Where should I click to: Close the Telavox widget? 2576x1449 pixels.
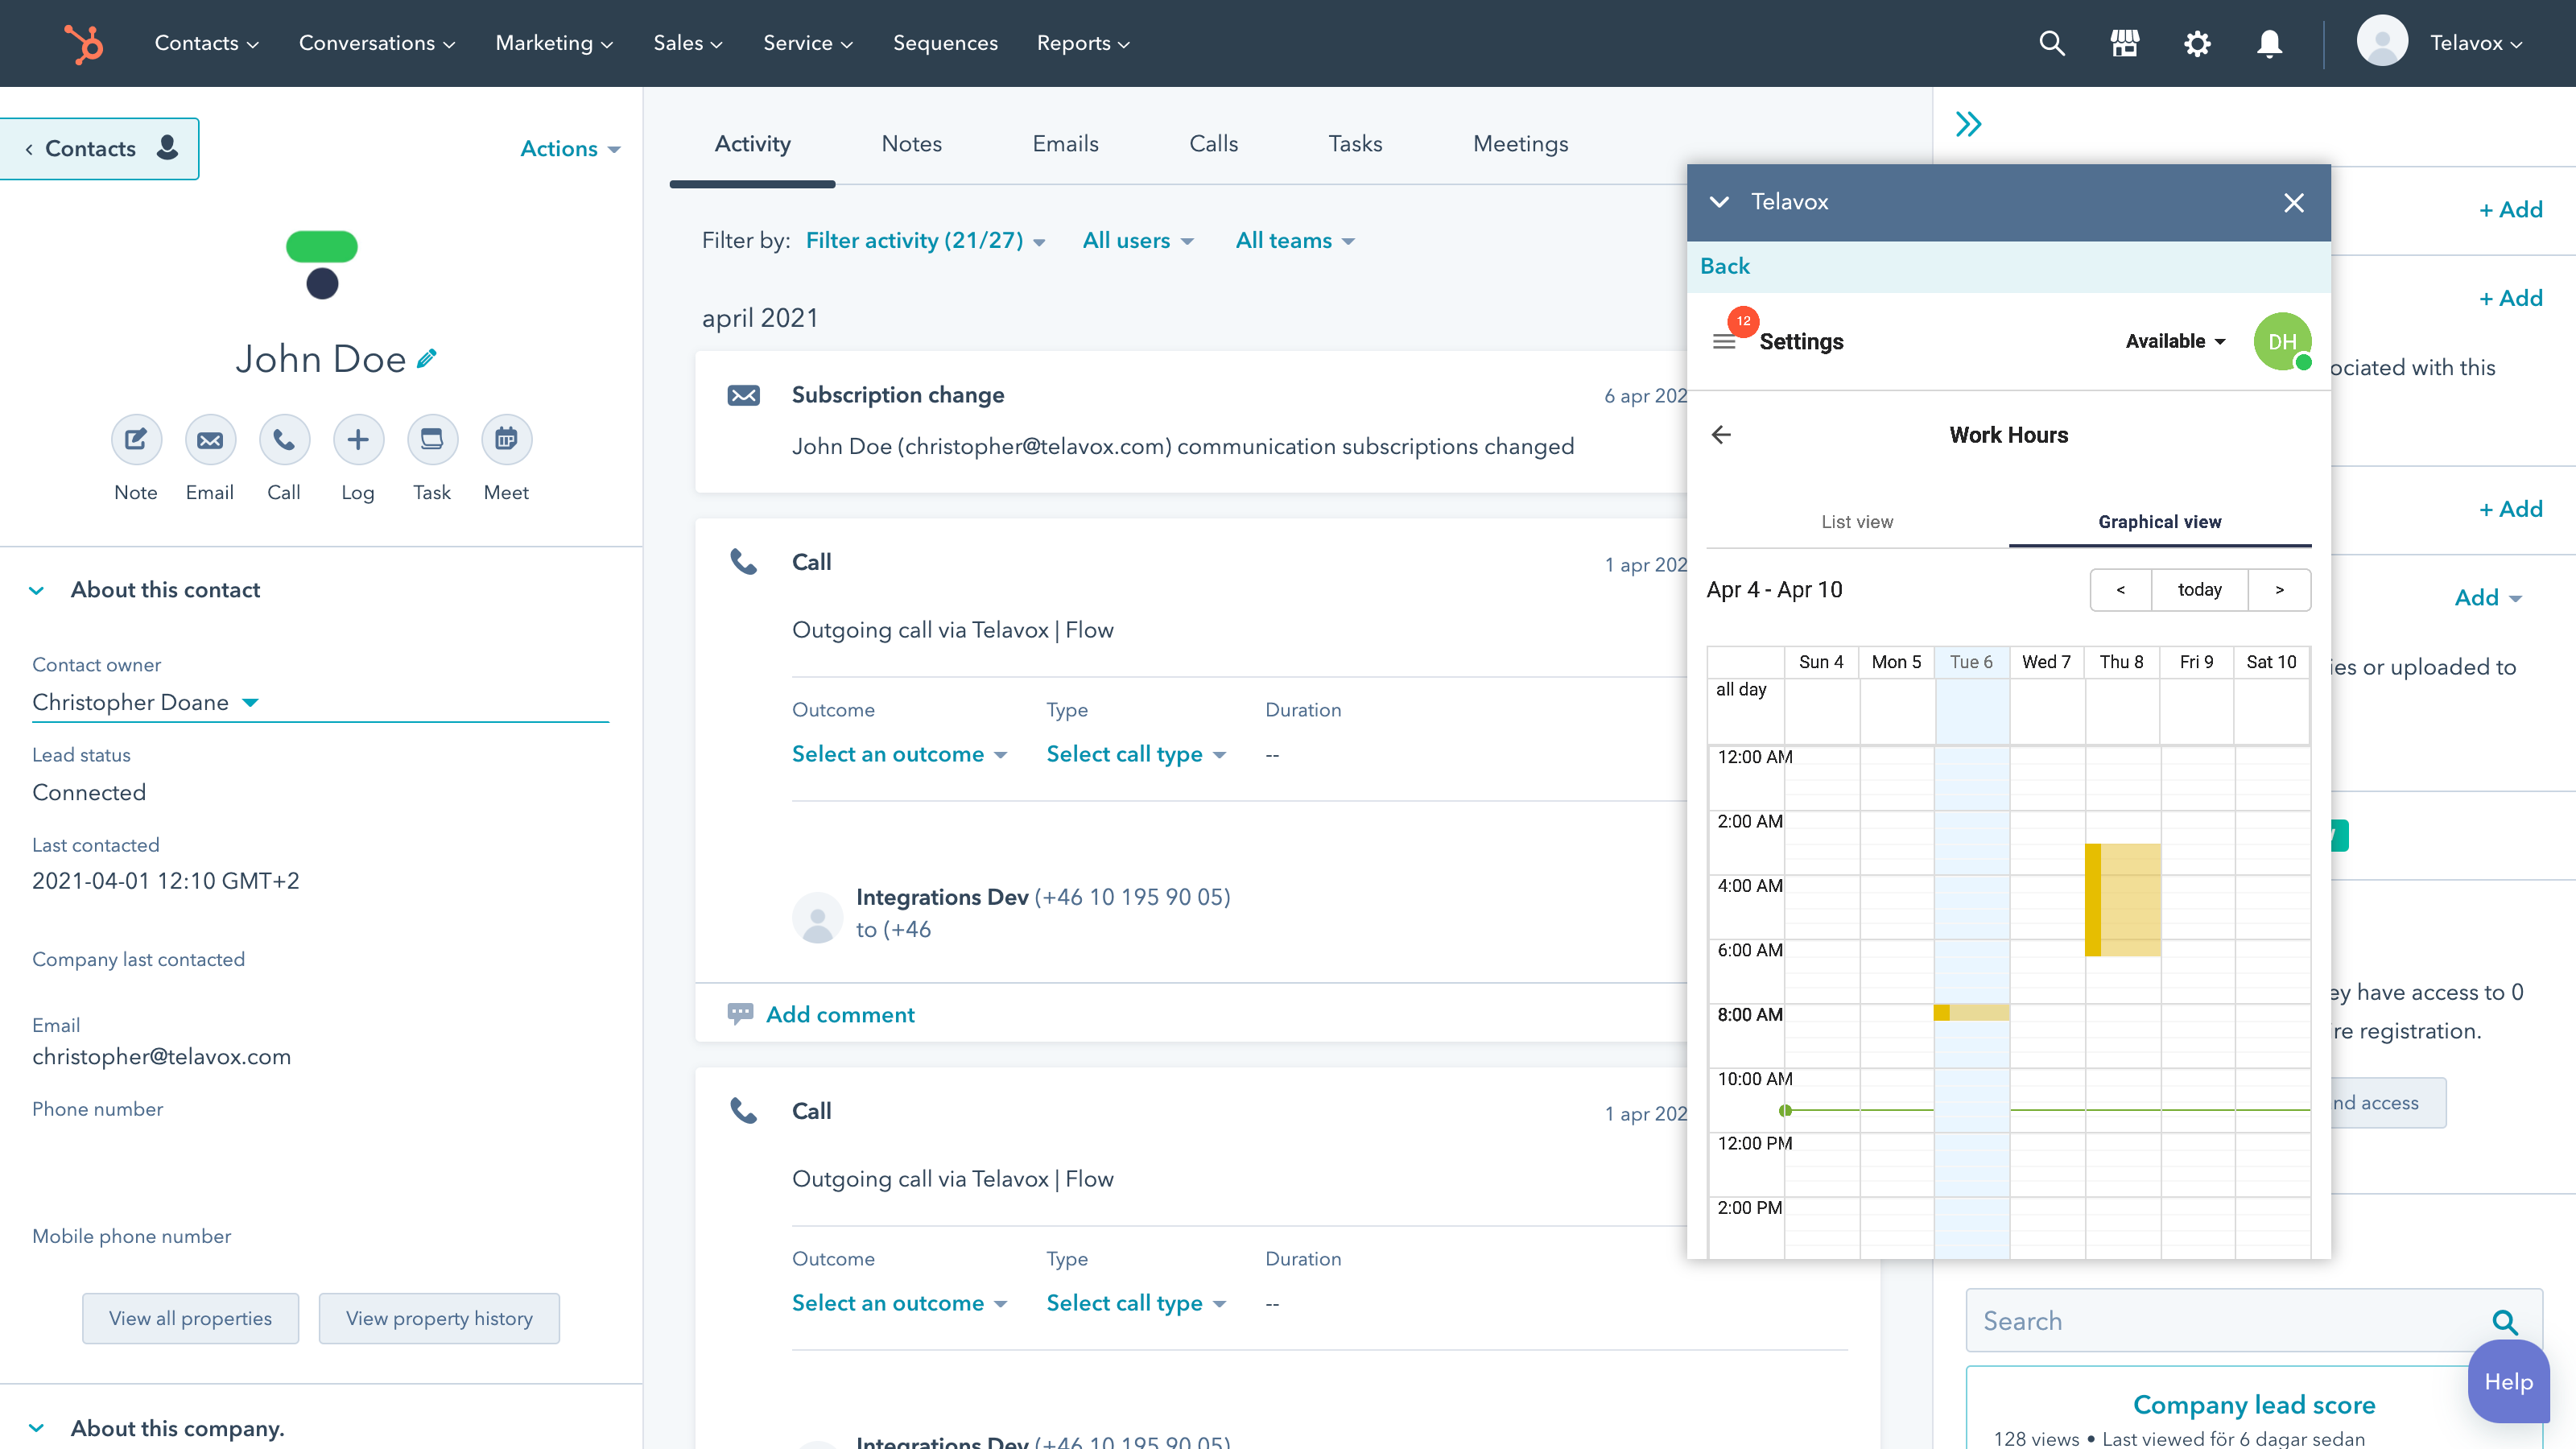click(x=2294, y=203)
